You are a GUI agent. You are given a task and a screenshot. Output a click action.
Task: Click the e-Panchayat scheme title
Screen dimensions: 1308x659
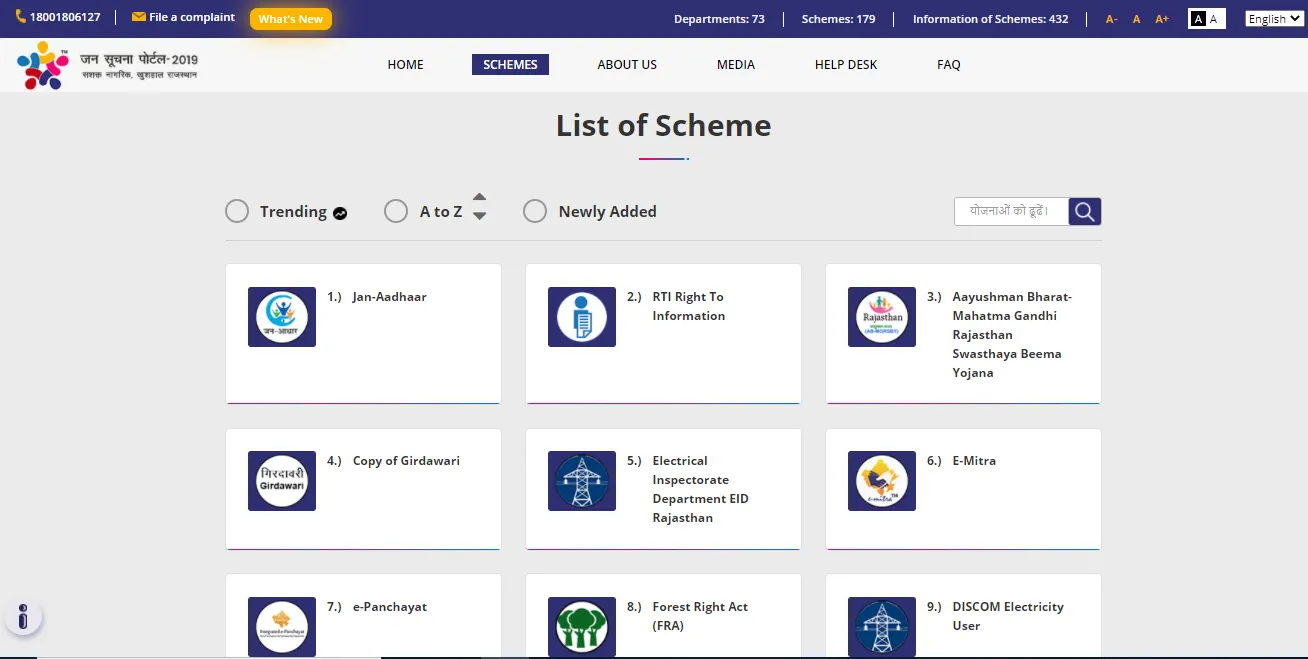tap(390, 607)
